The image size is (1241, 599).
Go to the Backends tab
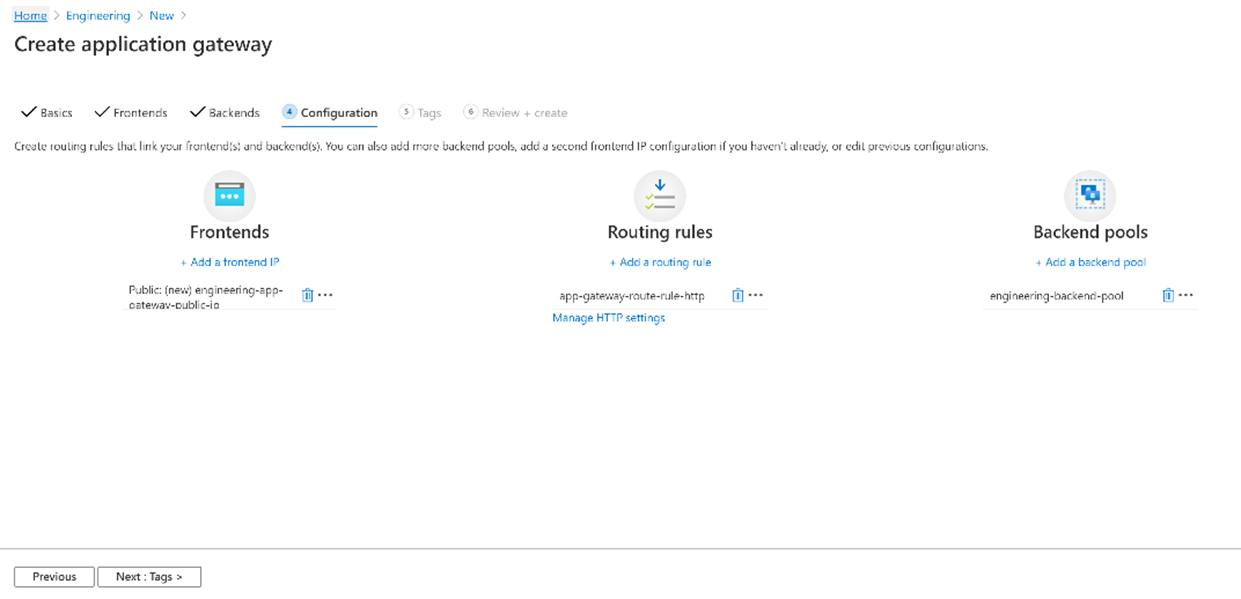coord(225,113)
